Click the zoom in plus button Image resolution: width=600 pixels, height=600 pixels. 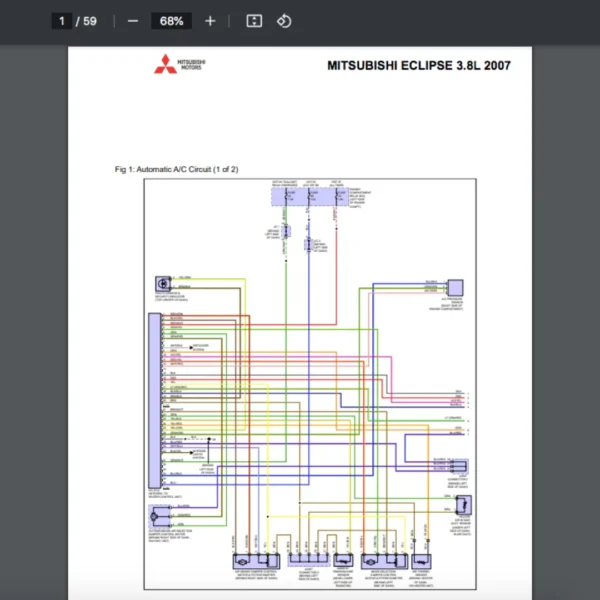pyautogui.click(x=210, y=21)
